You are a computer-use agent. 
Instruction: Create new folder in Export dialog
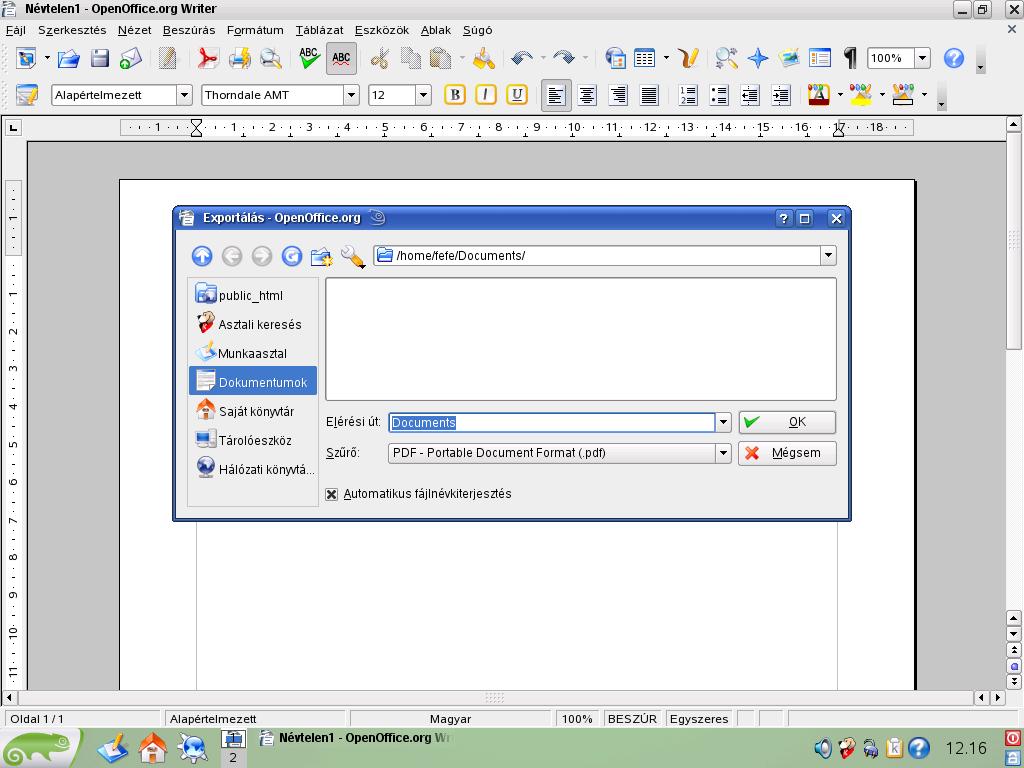(322, 257)
